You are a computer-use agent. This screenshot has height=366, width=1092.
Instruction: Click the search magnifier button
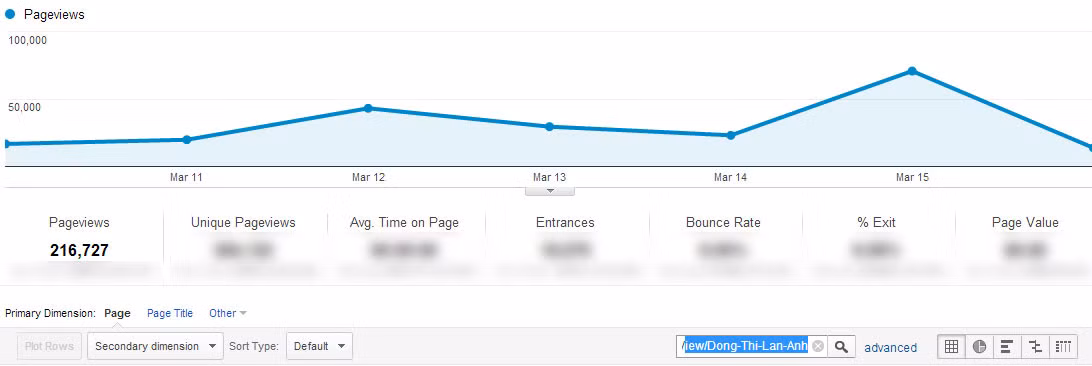pos(841,347)
